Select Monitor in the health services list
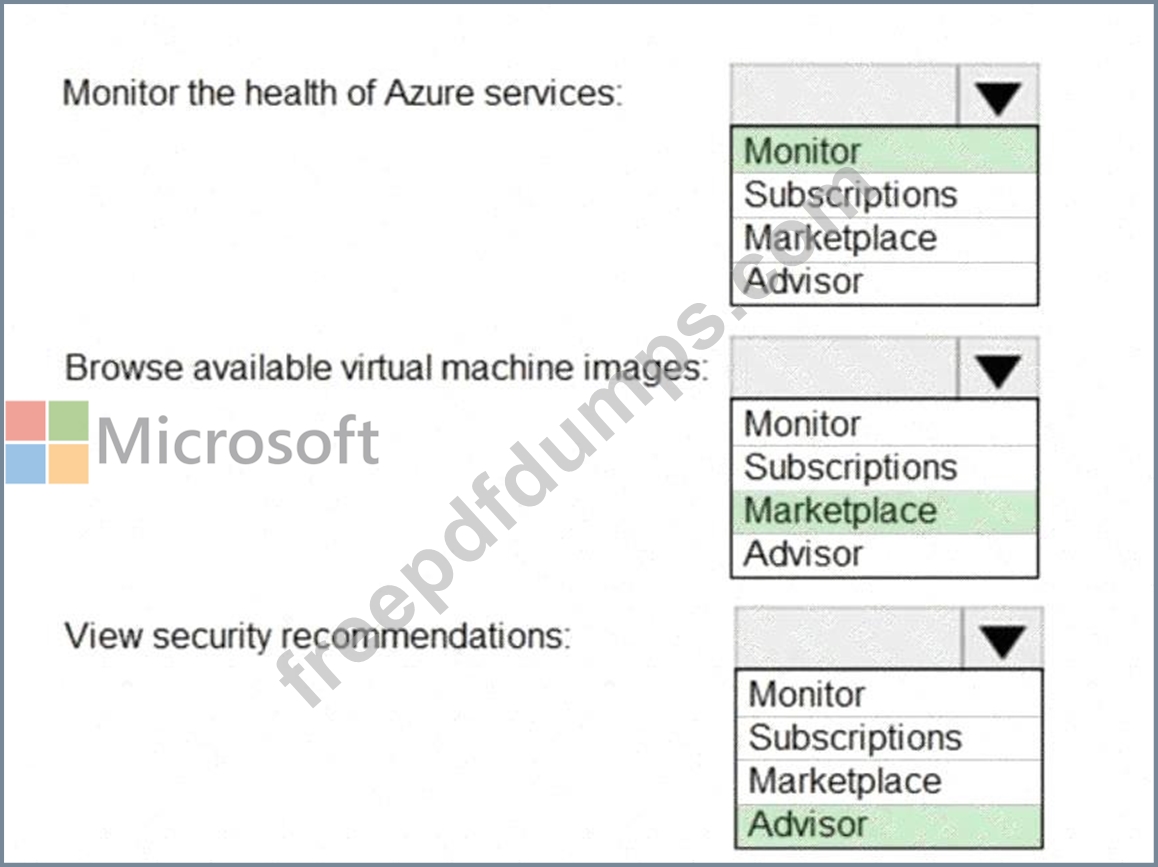Viewport: 1158px width, 867px height. coord(884,151)
